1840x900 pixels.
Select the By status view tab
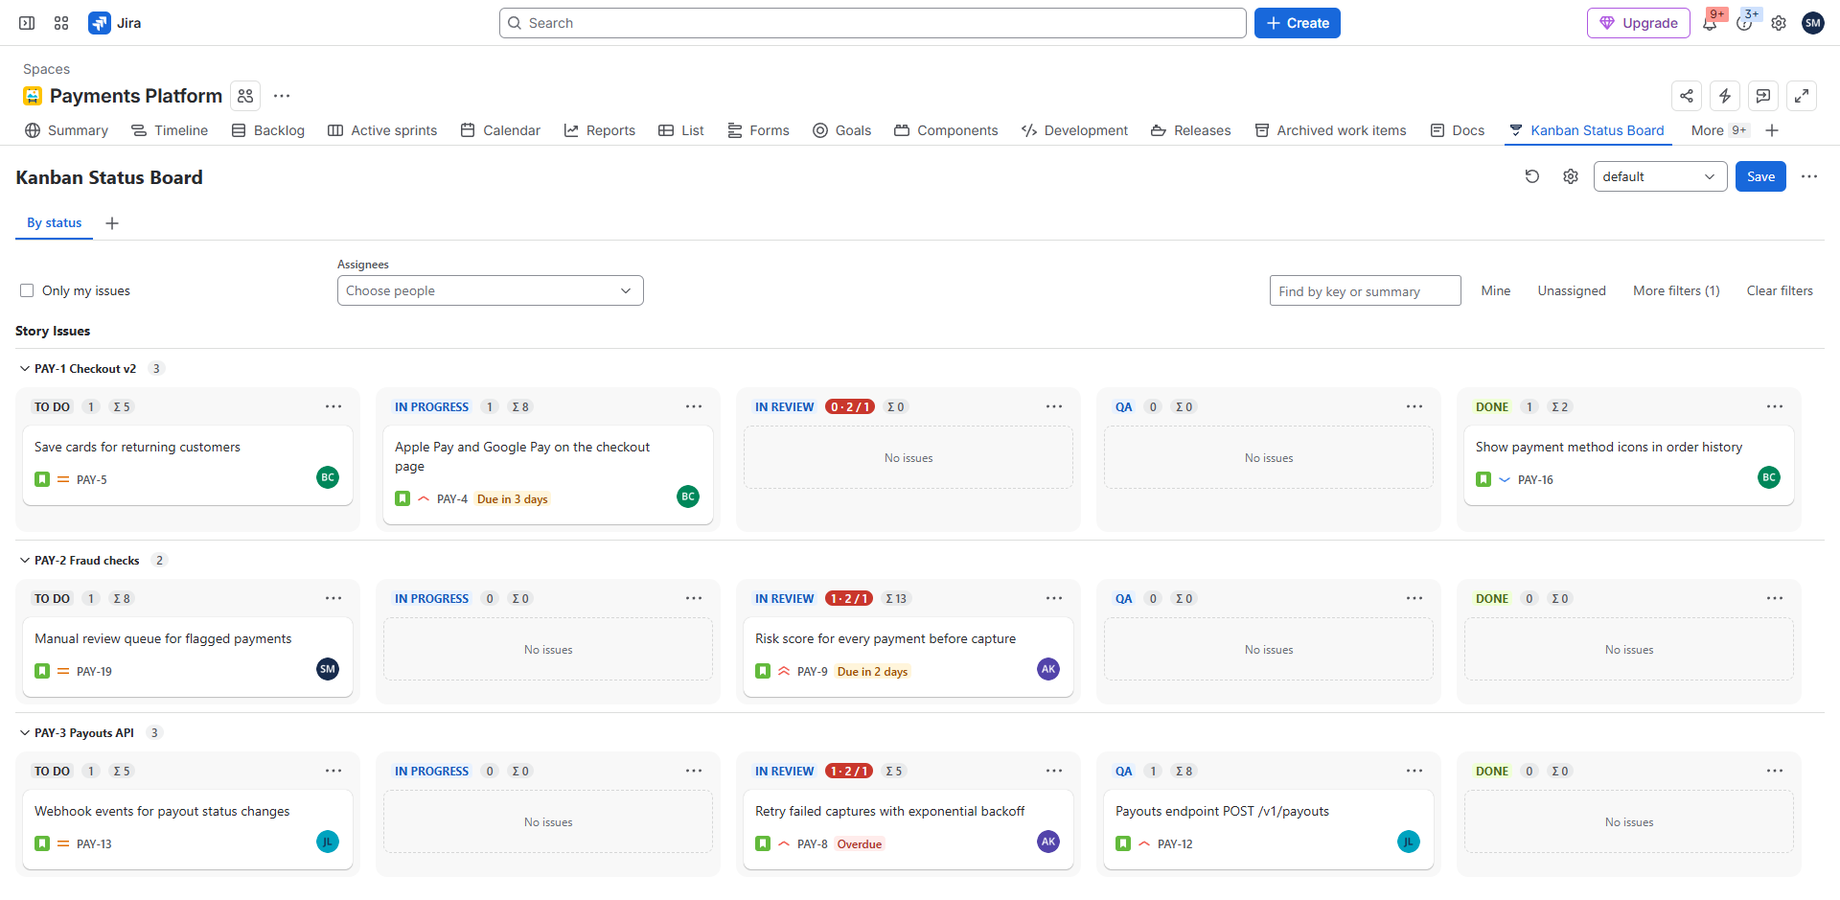click(x=54, y=223)
